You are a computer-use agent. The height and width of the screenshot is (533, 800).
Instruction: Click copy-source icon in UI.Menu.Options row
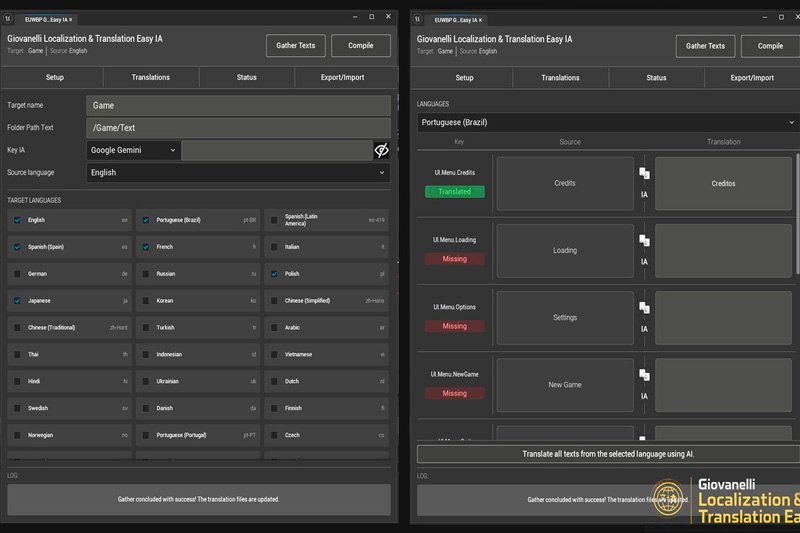[644, 308]
